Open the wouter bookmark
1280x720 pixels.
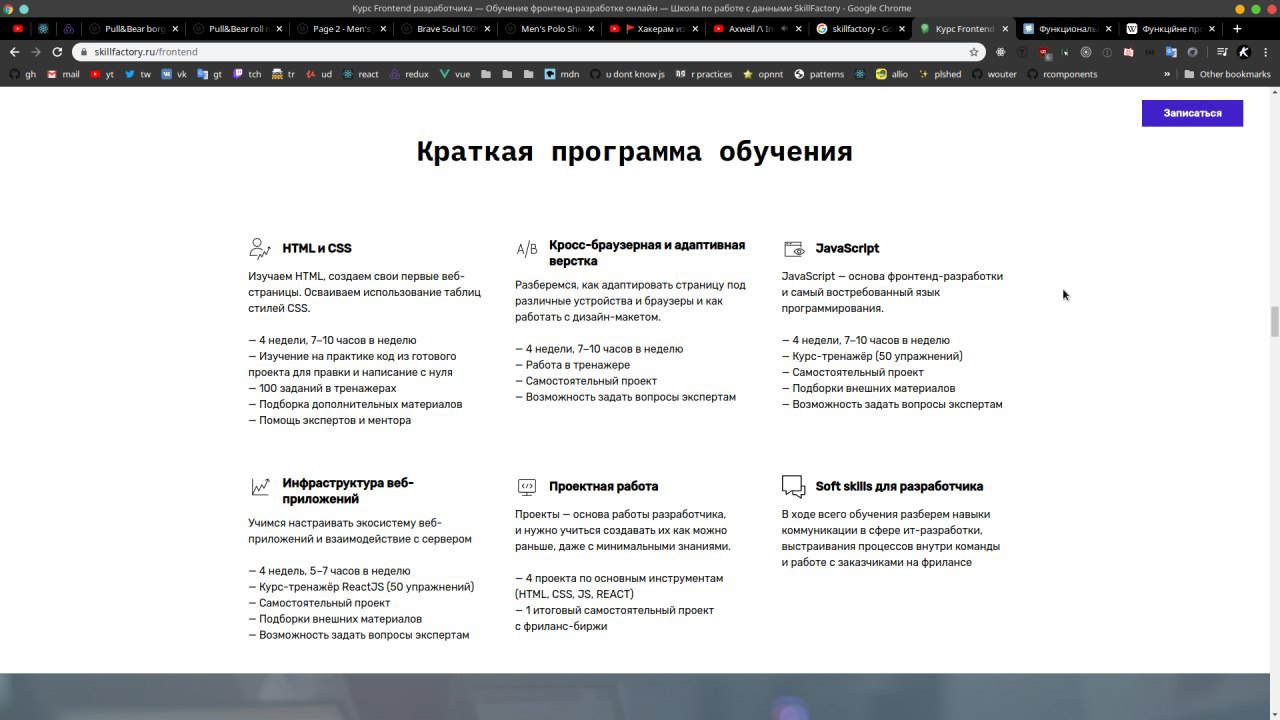point(994,74)
